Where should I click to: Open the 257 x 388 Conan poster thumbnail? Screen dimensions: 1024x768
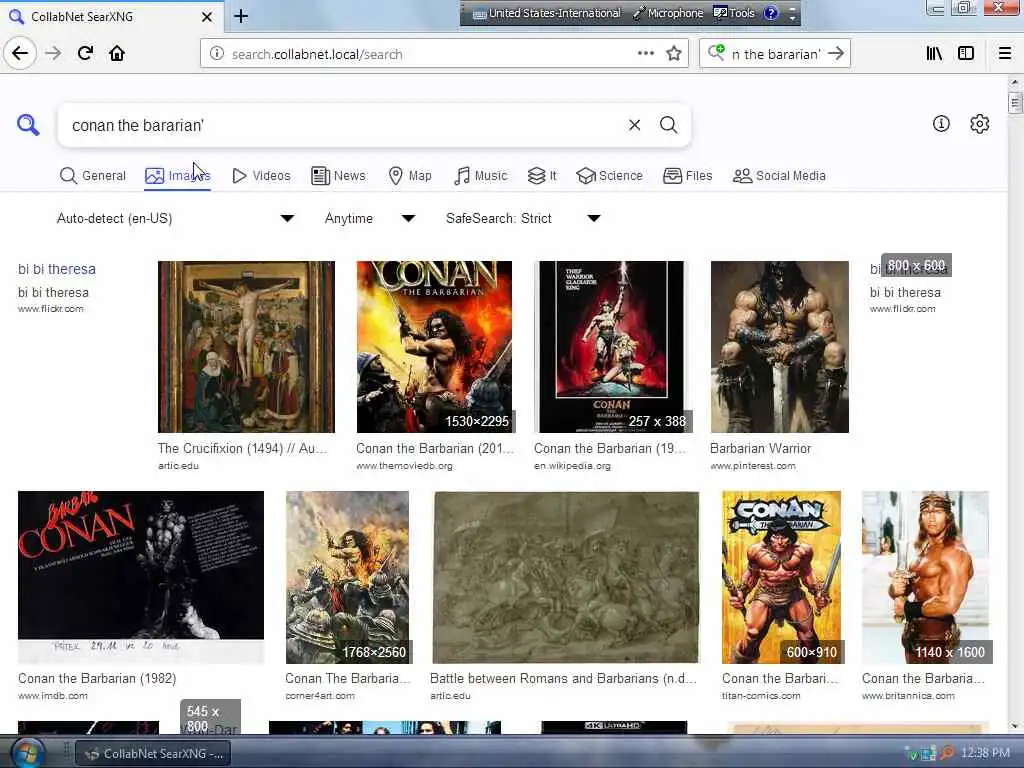coord(611,347)
